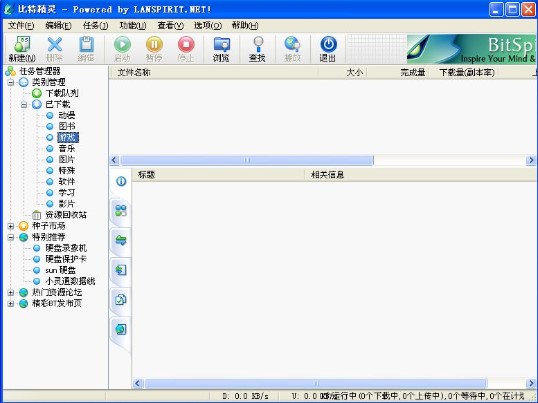Select the transfer arrows side tab icon

pyautogui.click(x=121, y=240)
